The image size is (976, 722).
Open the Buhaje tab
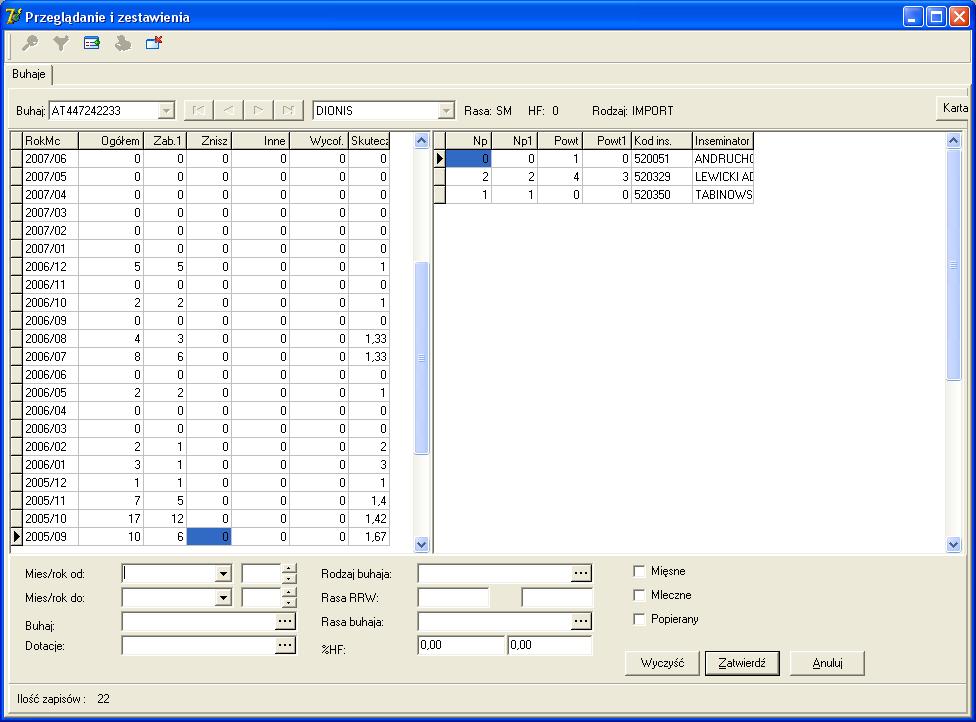pos(29,74)
